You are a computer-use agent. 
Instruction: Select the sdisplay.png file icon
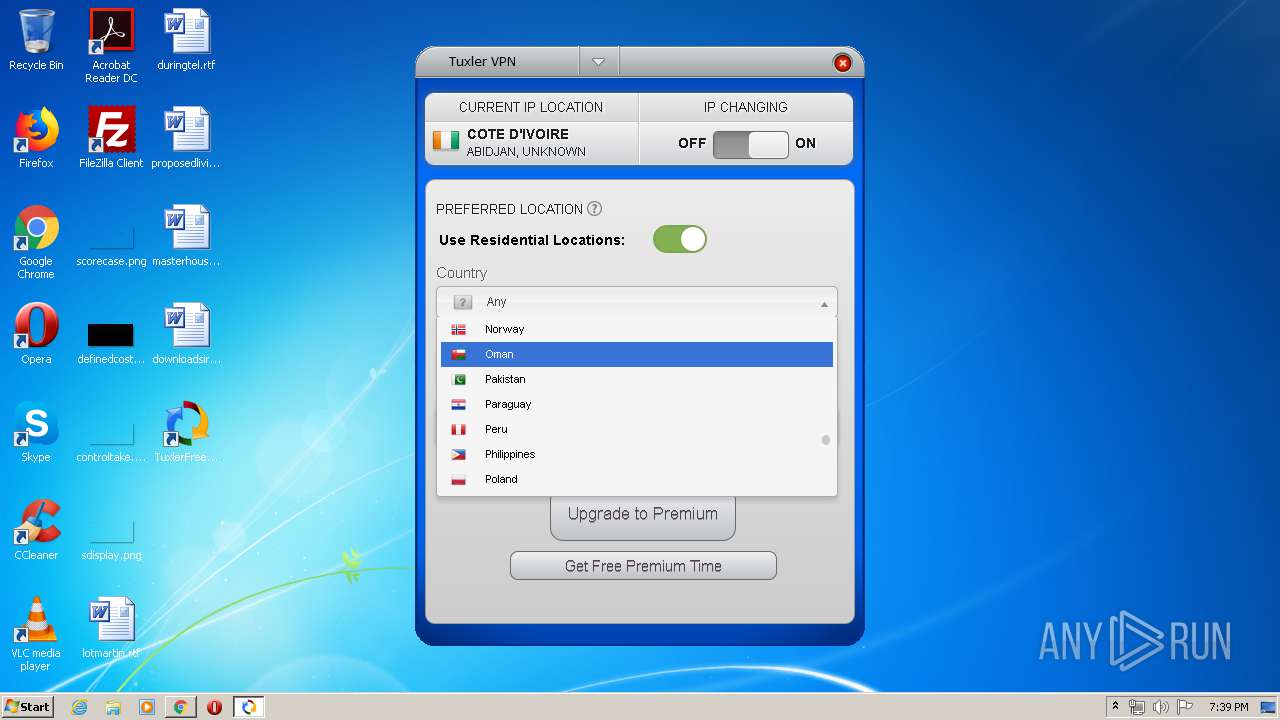(x=111, y=540)
